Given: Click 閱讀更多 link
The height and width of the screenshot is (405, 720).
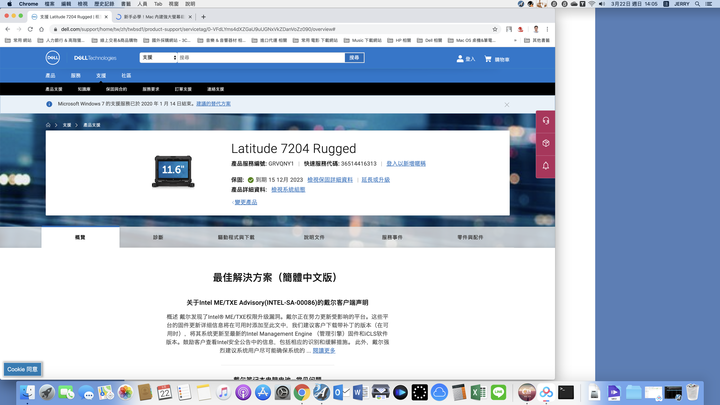Looking at the screenshot, I should coord(324,350).
